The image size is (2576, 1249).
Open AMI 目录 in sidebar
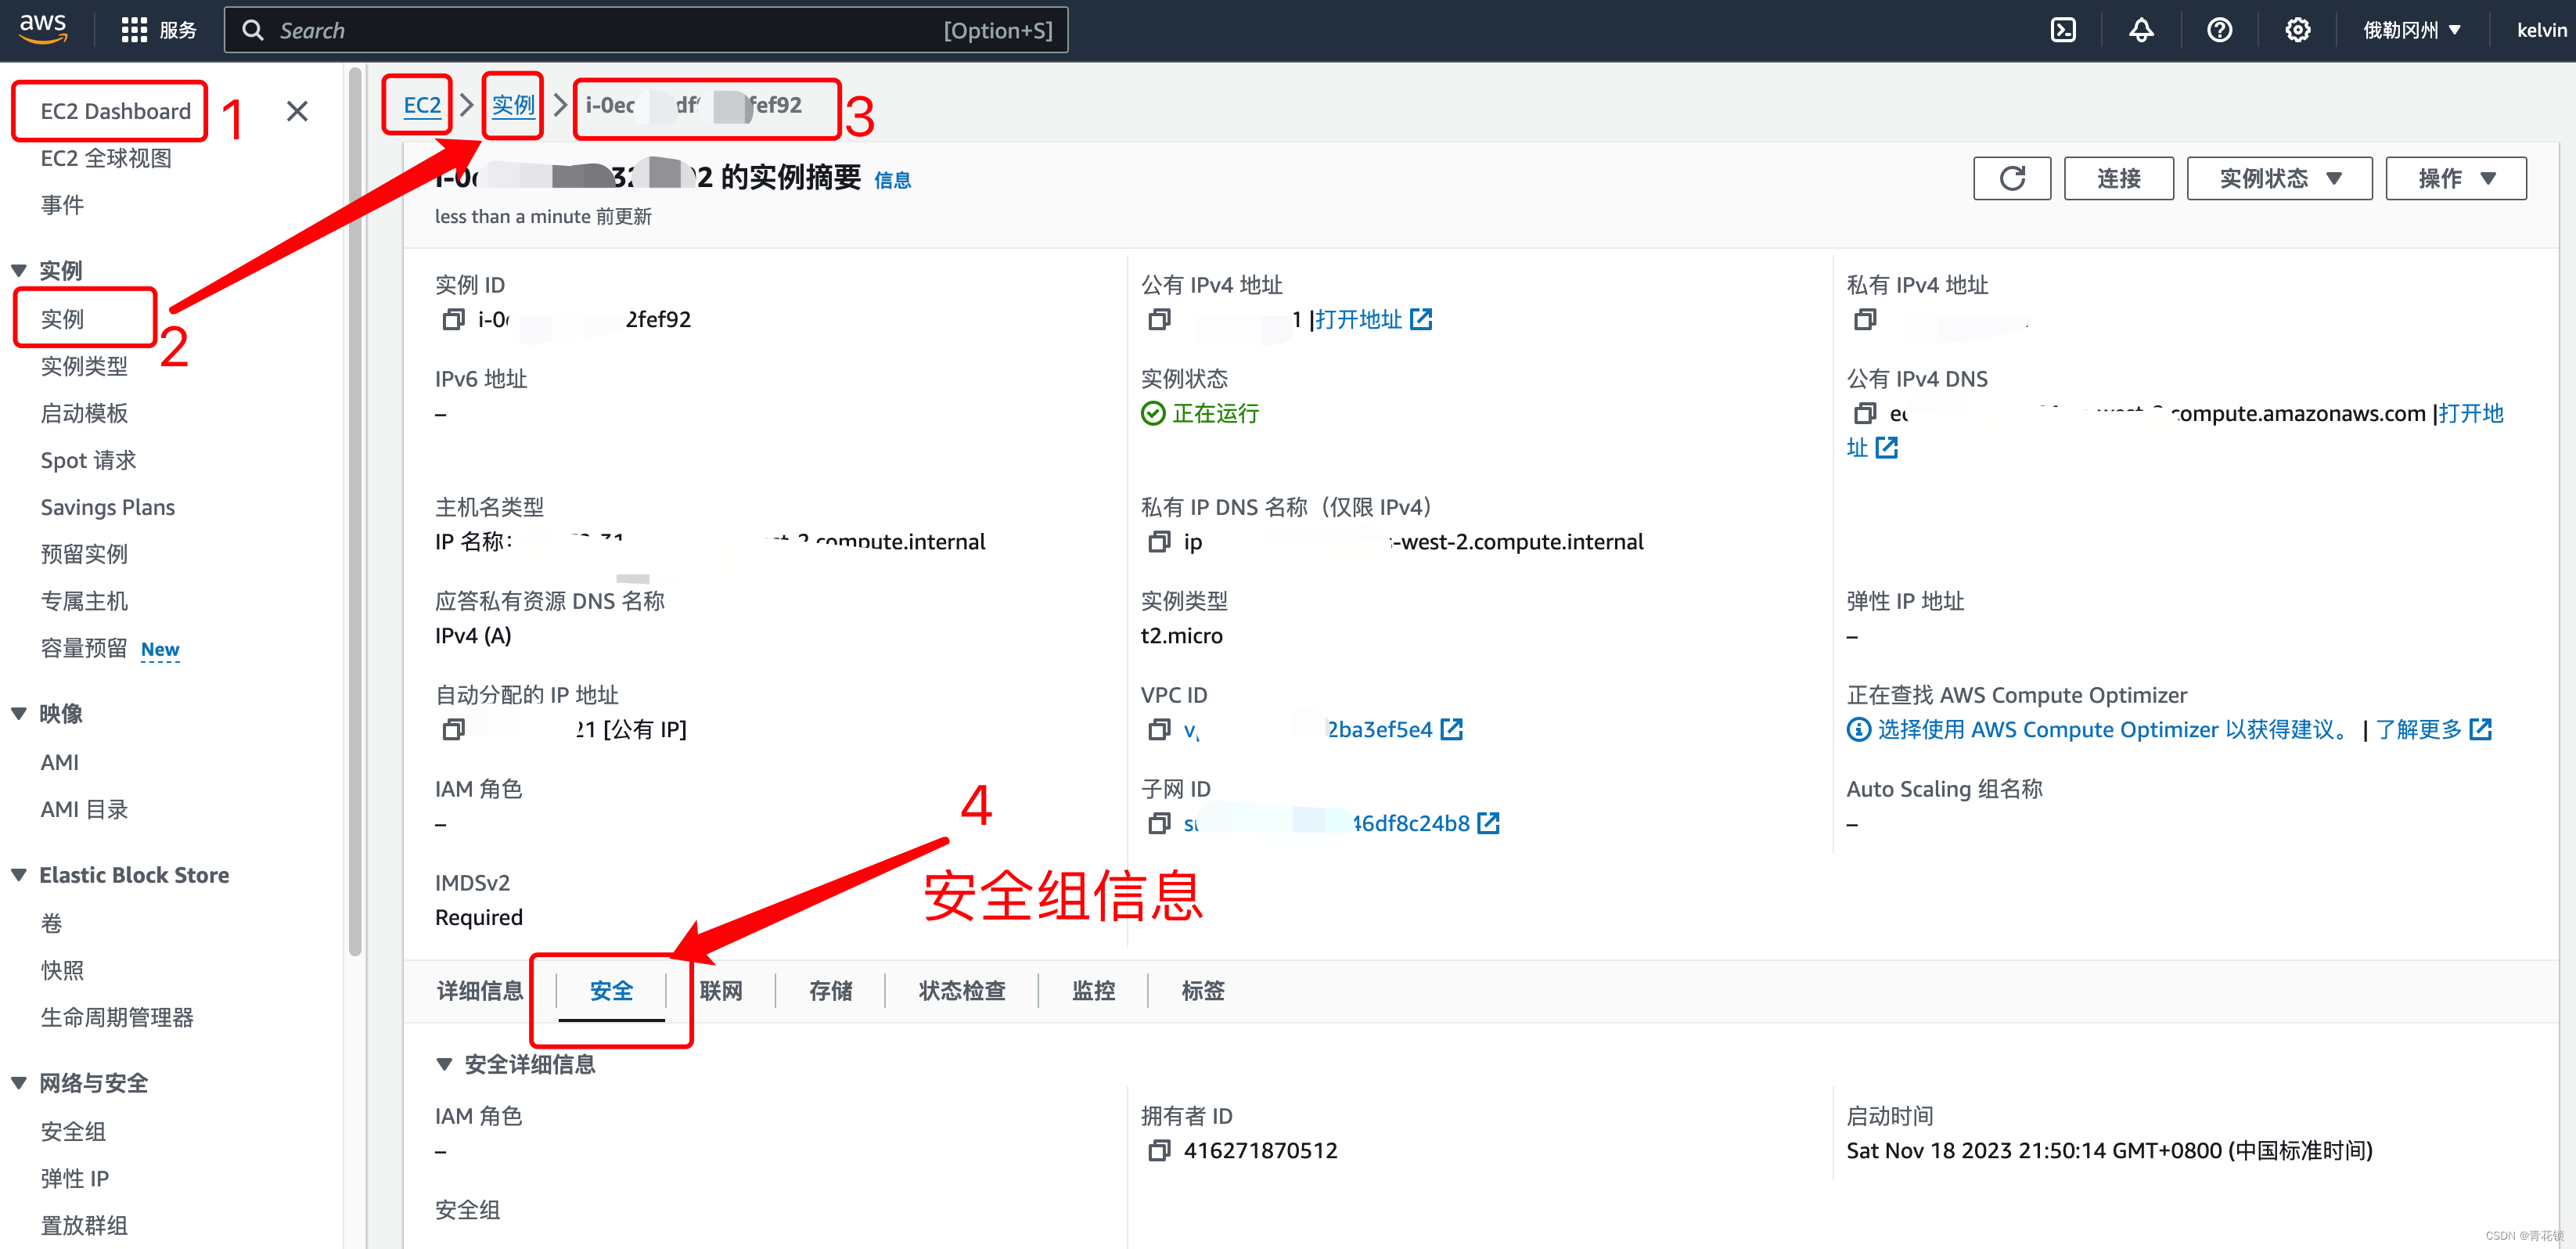[x=84, y=809]
